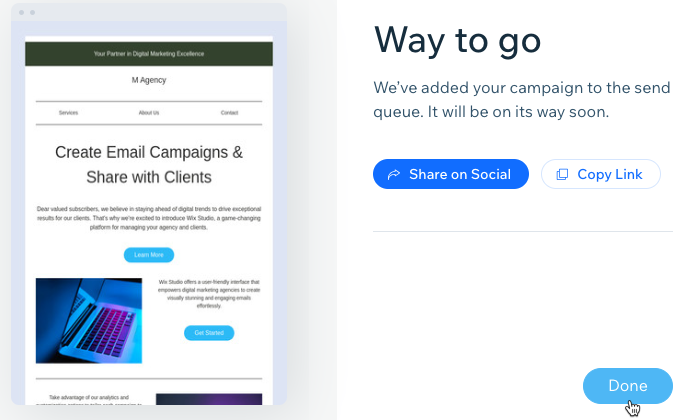Viewport: 681px width, 420px height.
Task: Click Get Started in the email preview
Action: [209, 333]
